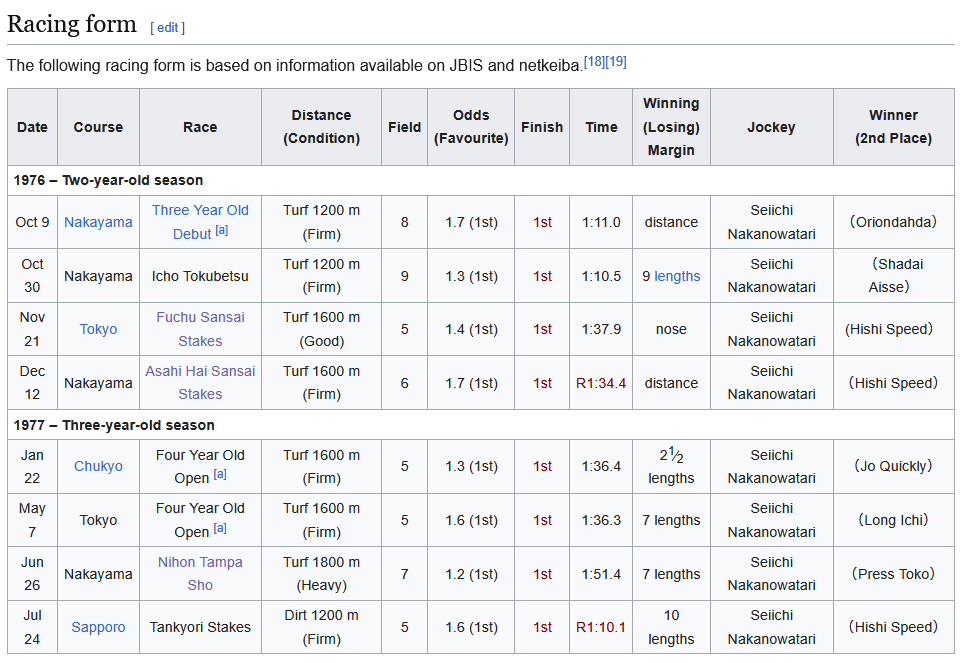Select the 1977 Three-year-old season row
Screen dimensions: 963x663
[x=481, y=425]
